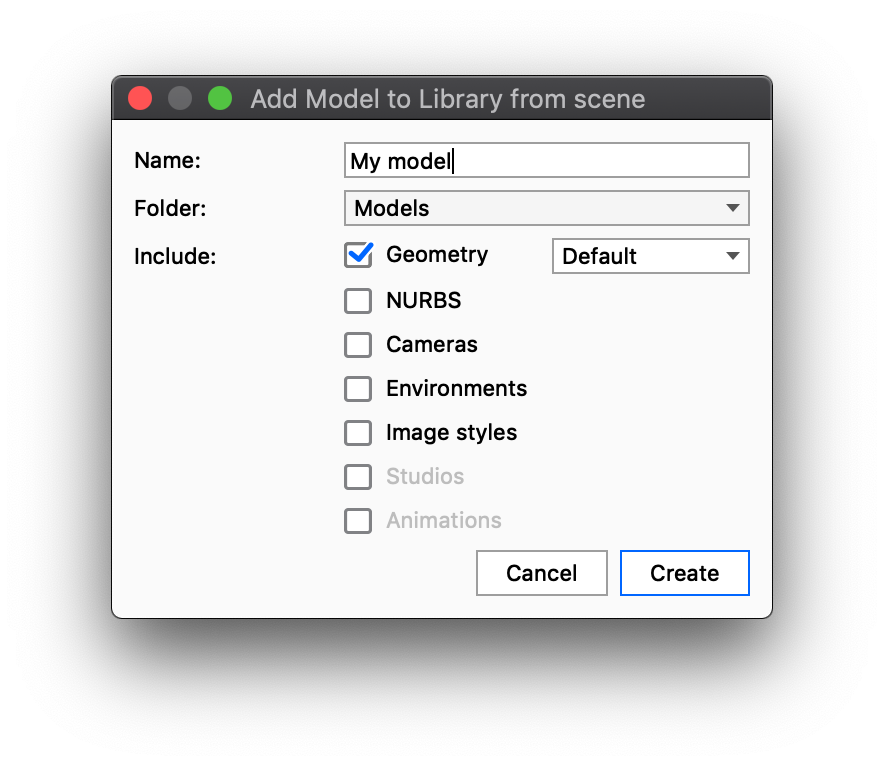The image size is (884, 766).
Task: Click the dialog title bar text
Action: (x=447, y=99)
